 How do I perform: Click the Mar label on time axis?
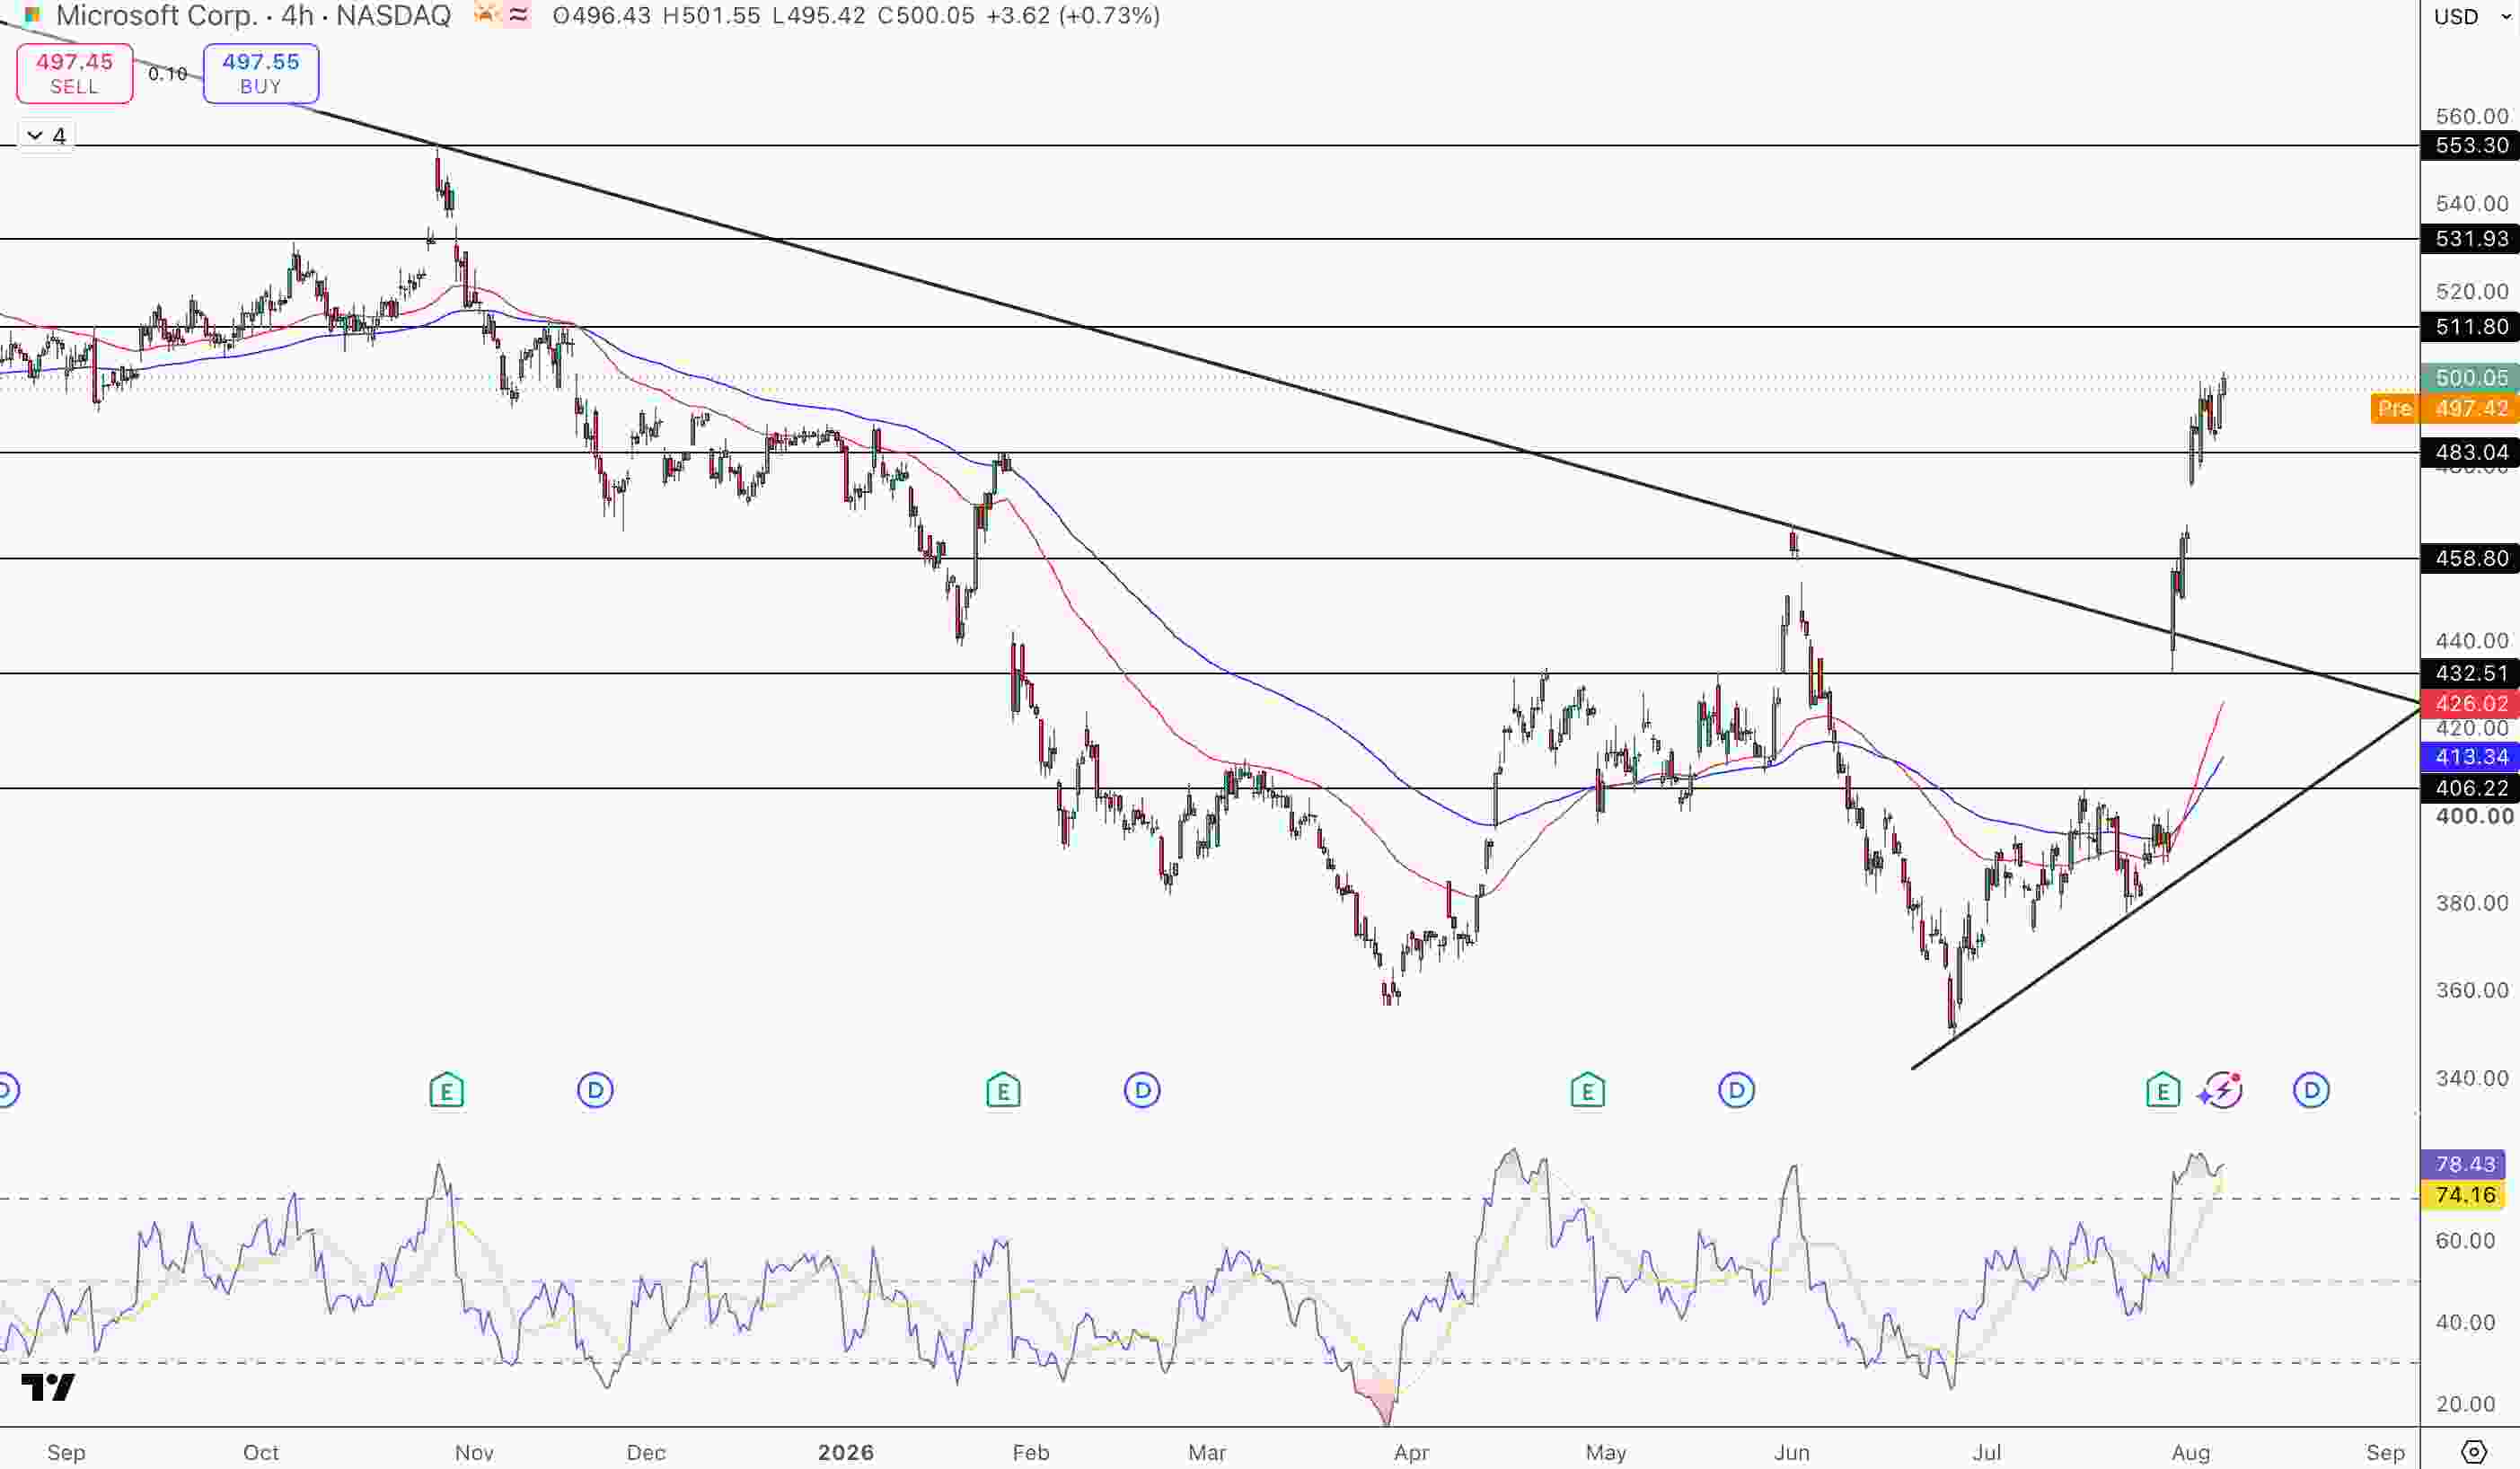pyautogui.click(x=1207, y=1452)
